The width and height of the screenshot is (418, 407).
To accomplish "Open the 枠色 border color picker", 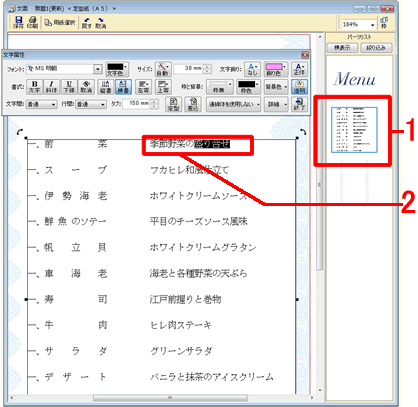I will point(248,87).
